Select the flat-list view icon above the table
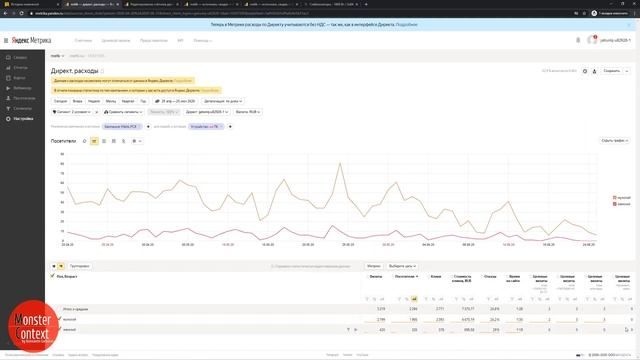The width and height of the screenshot is (640, 360). click(x=54, y=266)
